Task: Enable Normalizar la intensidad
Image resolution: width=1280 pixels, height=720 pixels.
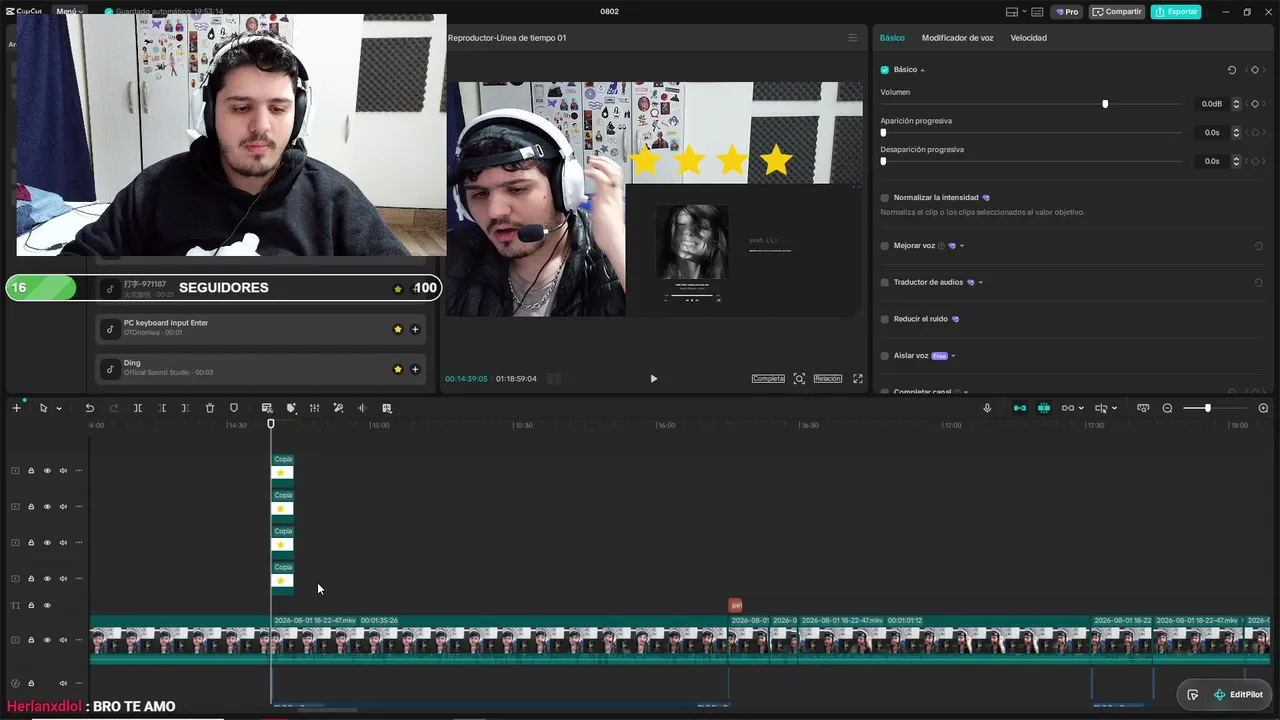Action: (x=885, y=198)
